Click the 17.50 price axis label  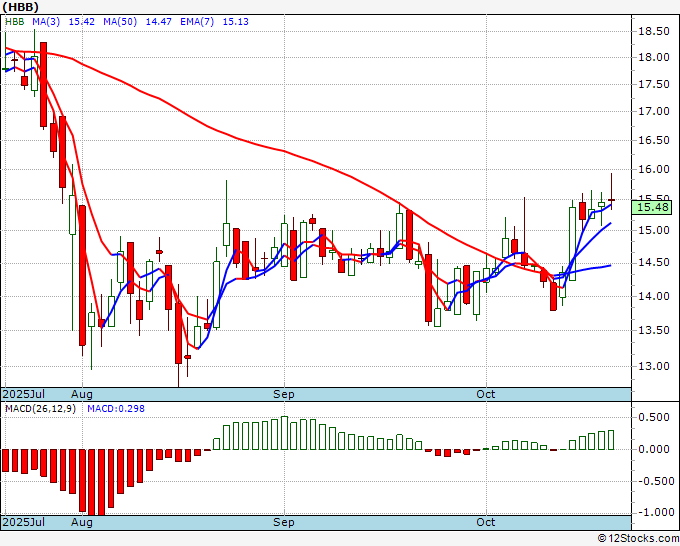tap(654, 84)
